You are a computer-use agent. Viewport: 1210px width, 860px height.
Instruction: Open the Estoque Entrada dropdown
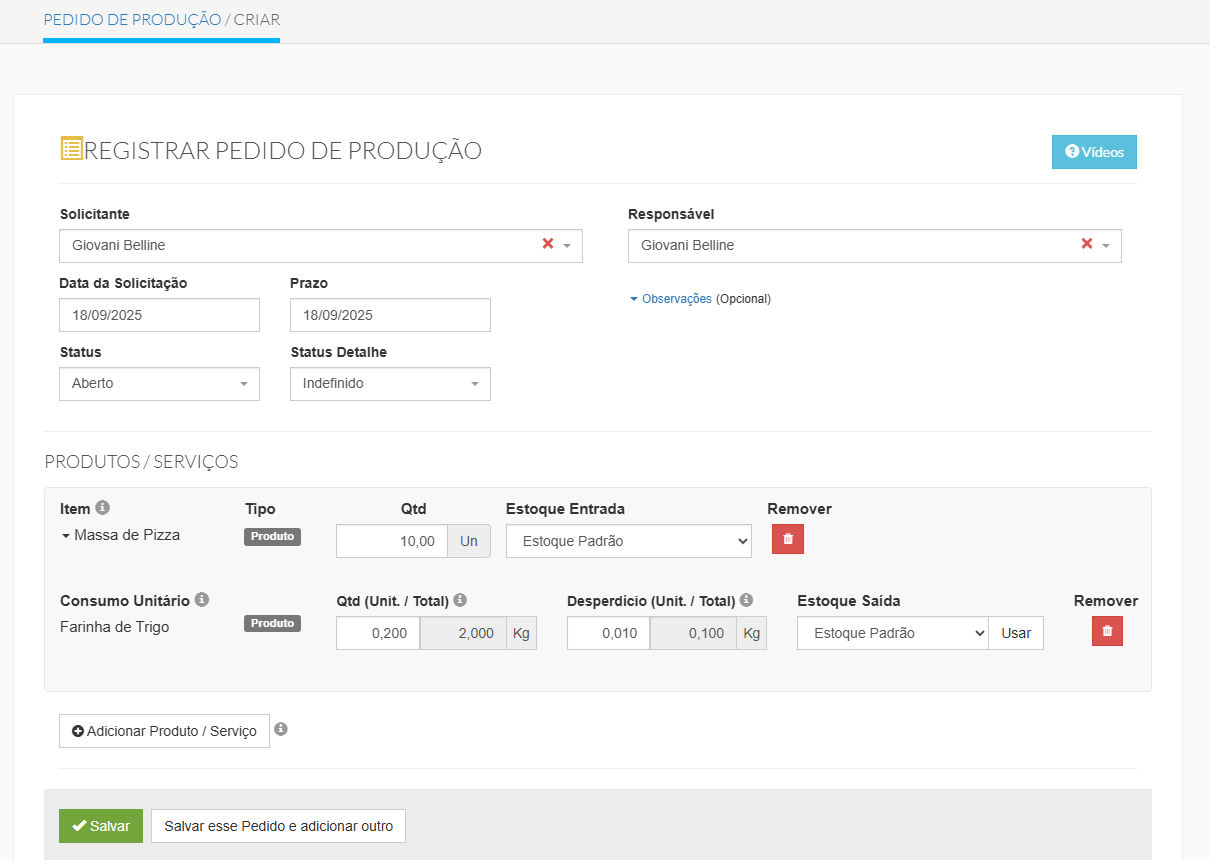628,541
